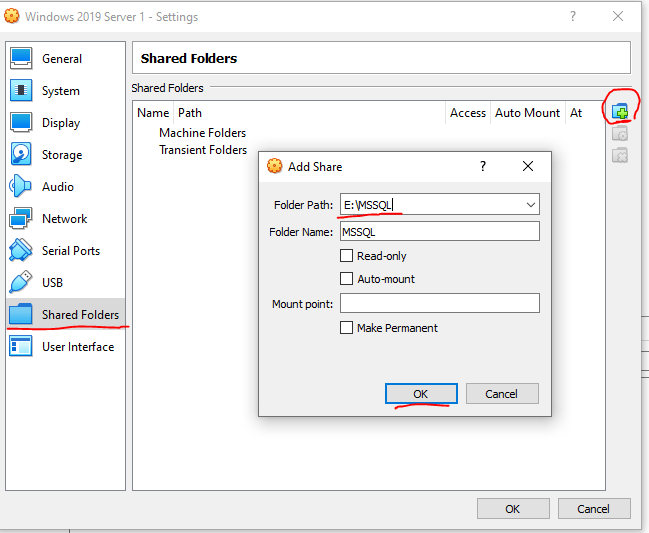Select Machine Folders in the tree
Image resolution: width=649 pixels, height=533 pixels.
[202, 133]
